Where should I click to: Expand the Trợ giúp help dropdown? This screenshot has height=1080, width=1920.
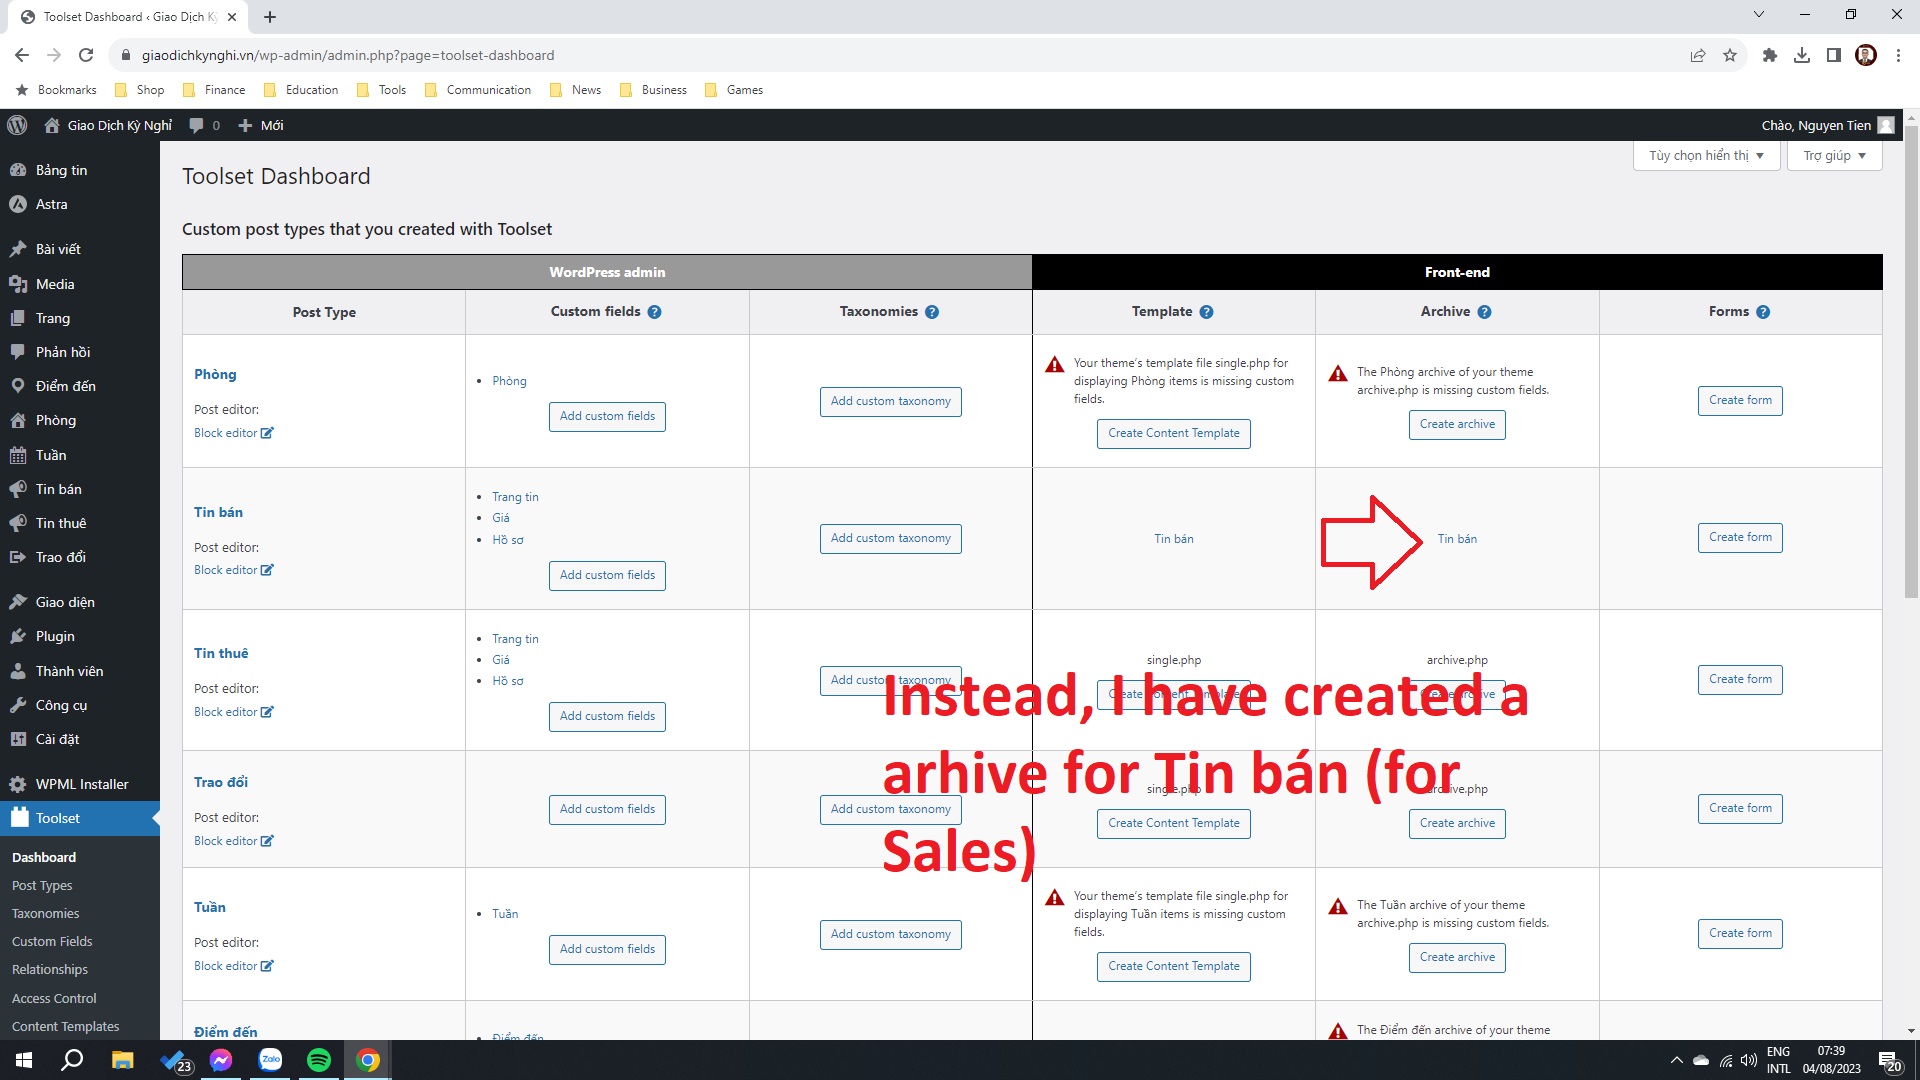(x=1835, y=155)
